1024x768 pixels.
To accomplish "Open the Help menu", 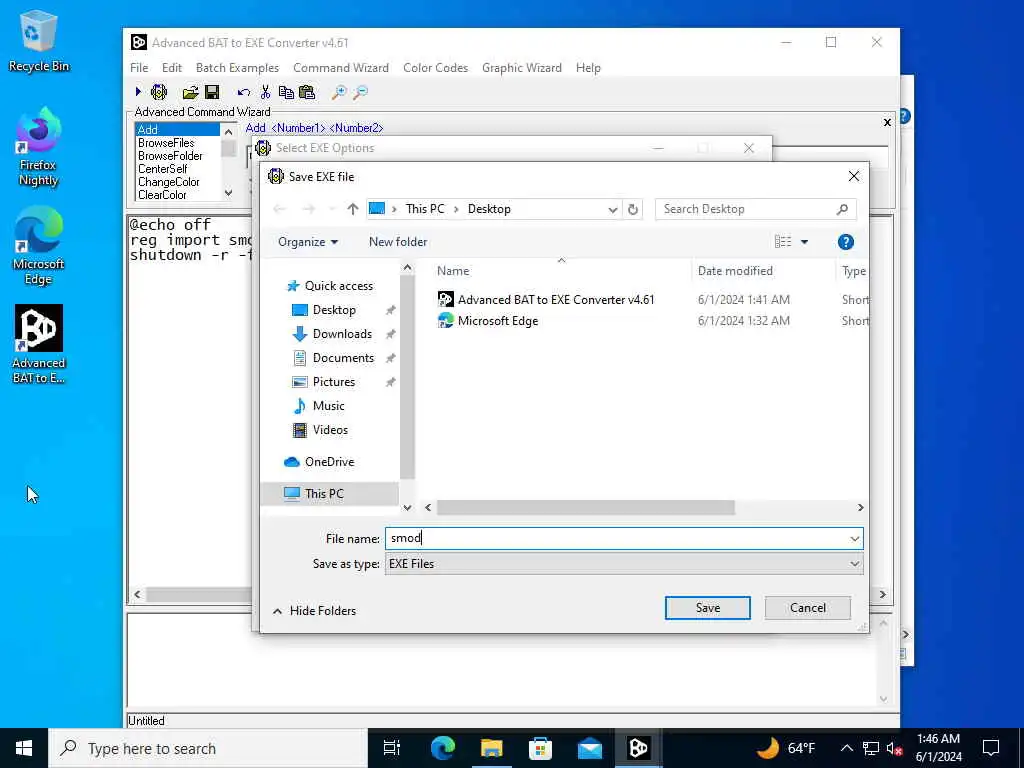I will [588, 68].
